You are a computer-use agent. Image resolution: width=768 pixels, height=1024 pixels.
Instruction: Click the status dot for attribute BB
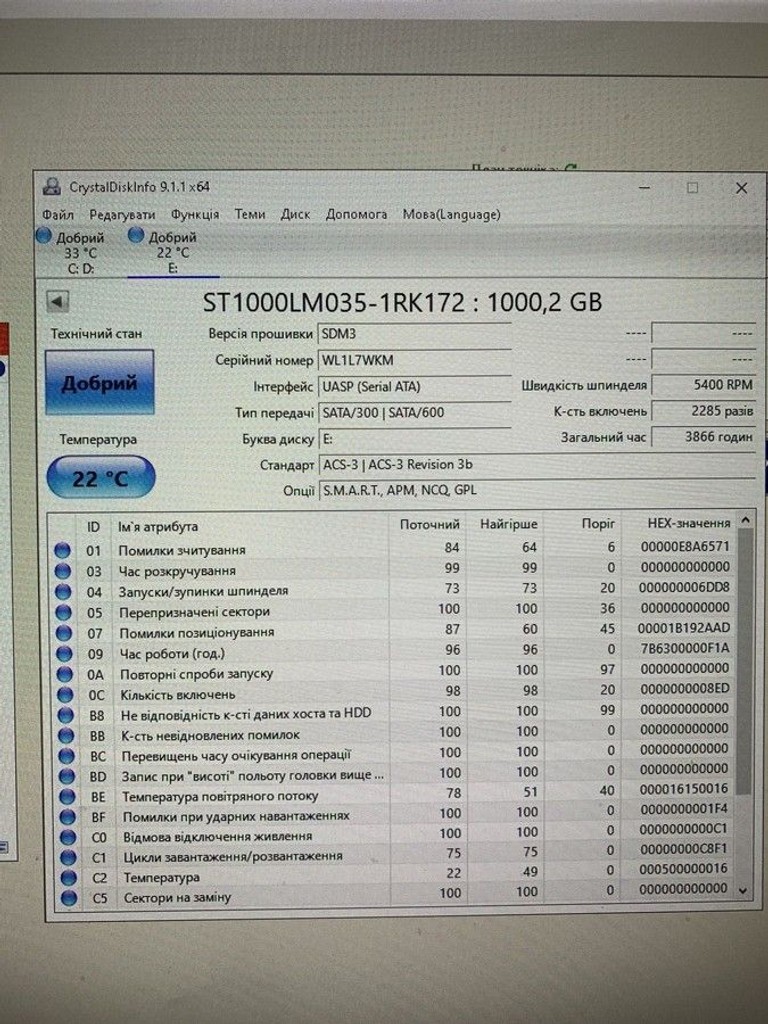(66, 735)
